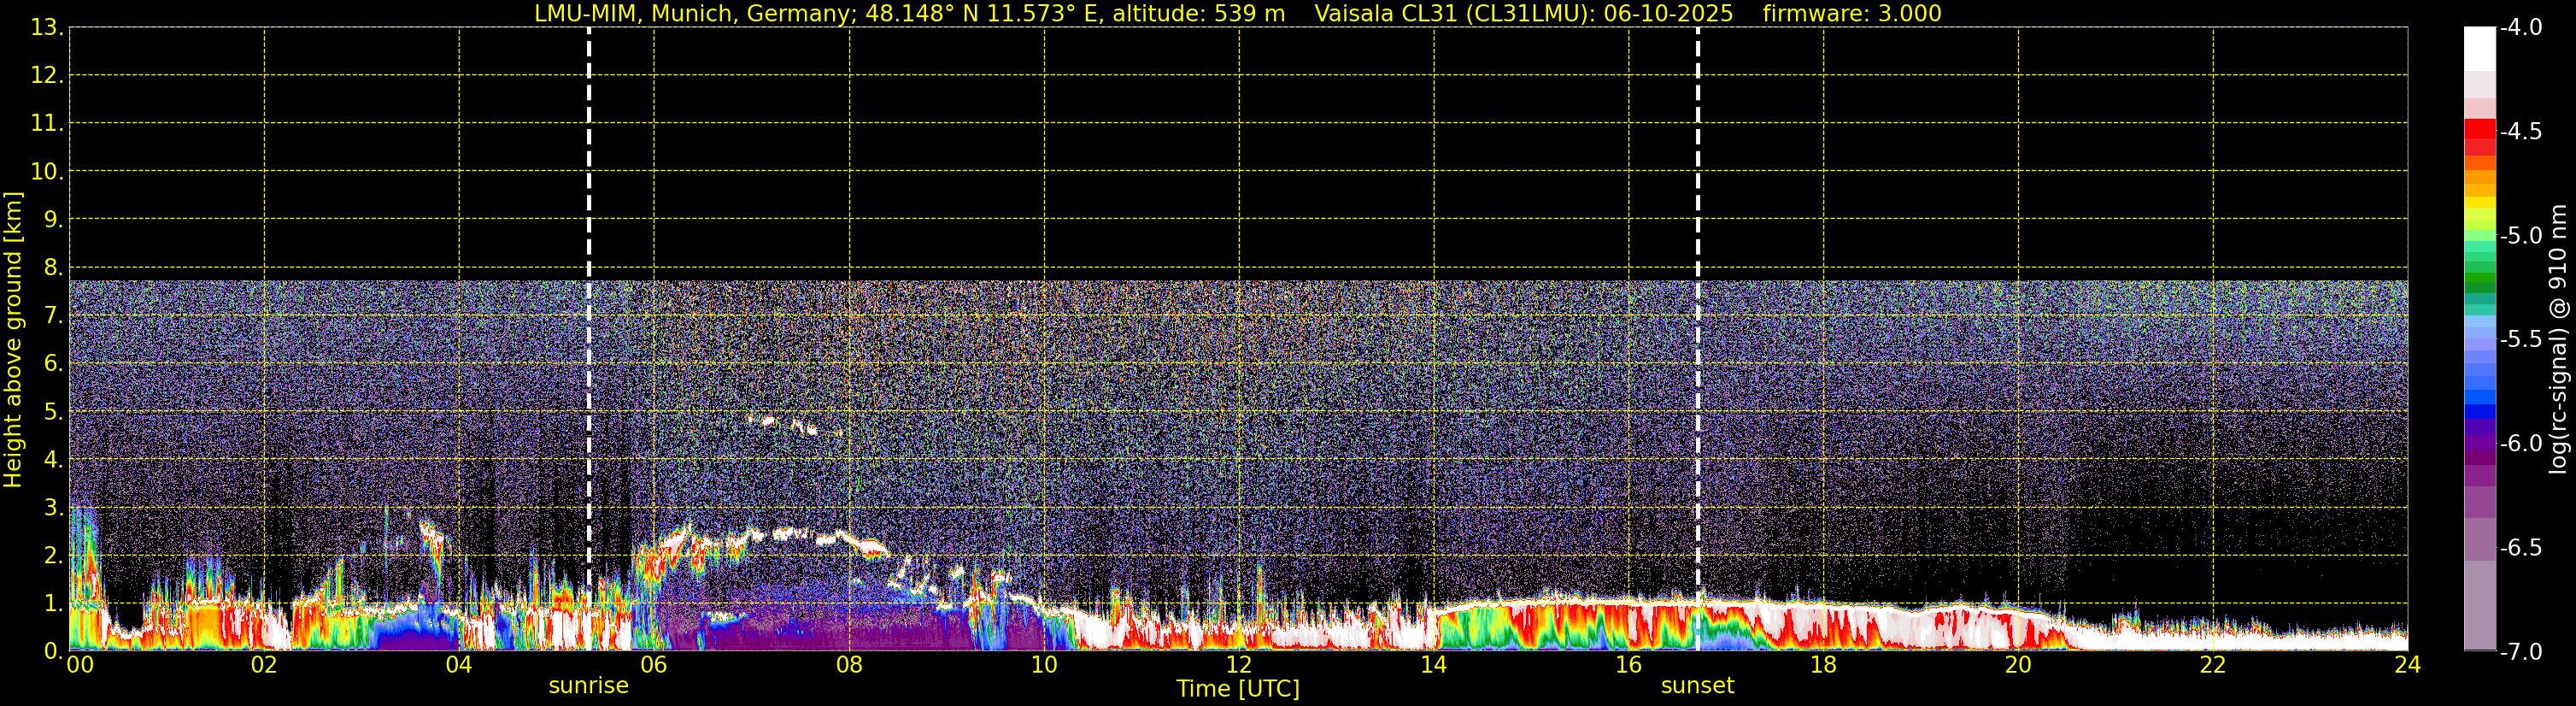Select the 'Height above ground [km]' axis title
The width and height of the screenshot is (2576, 706).
point(13,340)
